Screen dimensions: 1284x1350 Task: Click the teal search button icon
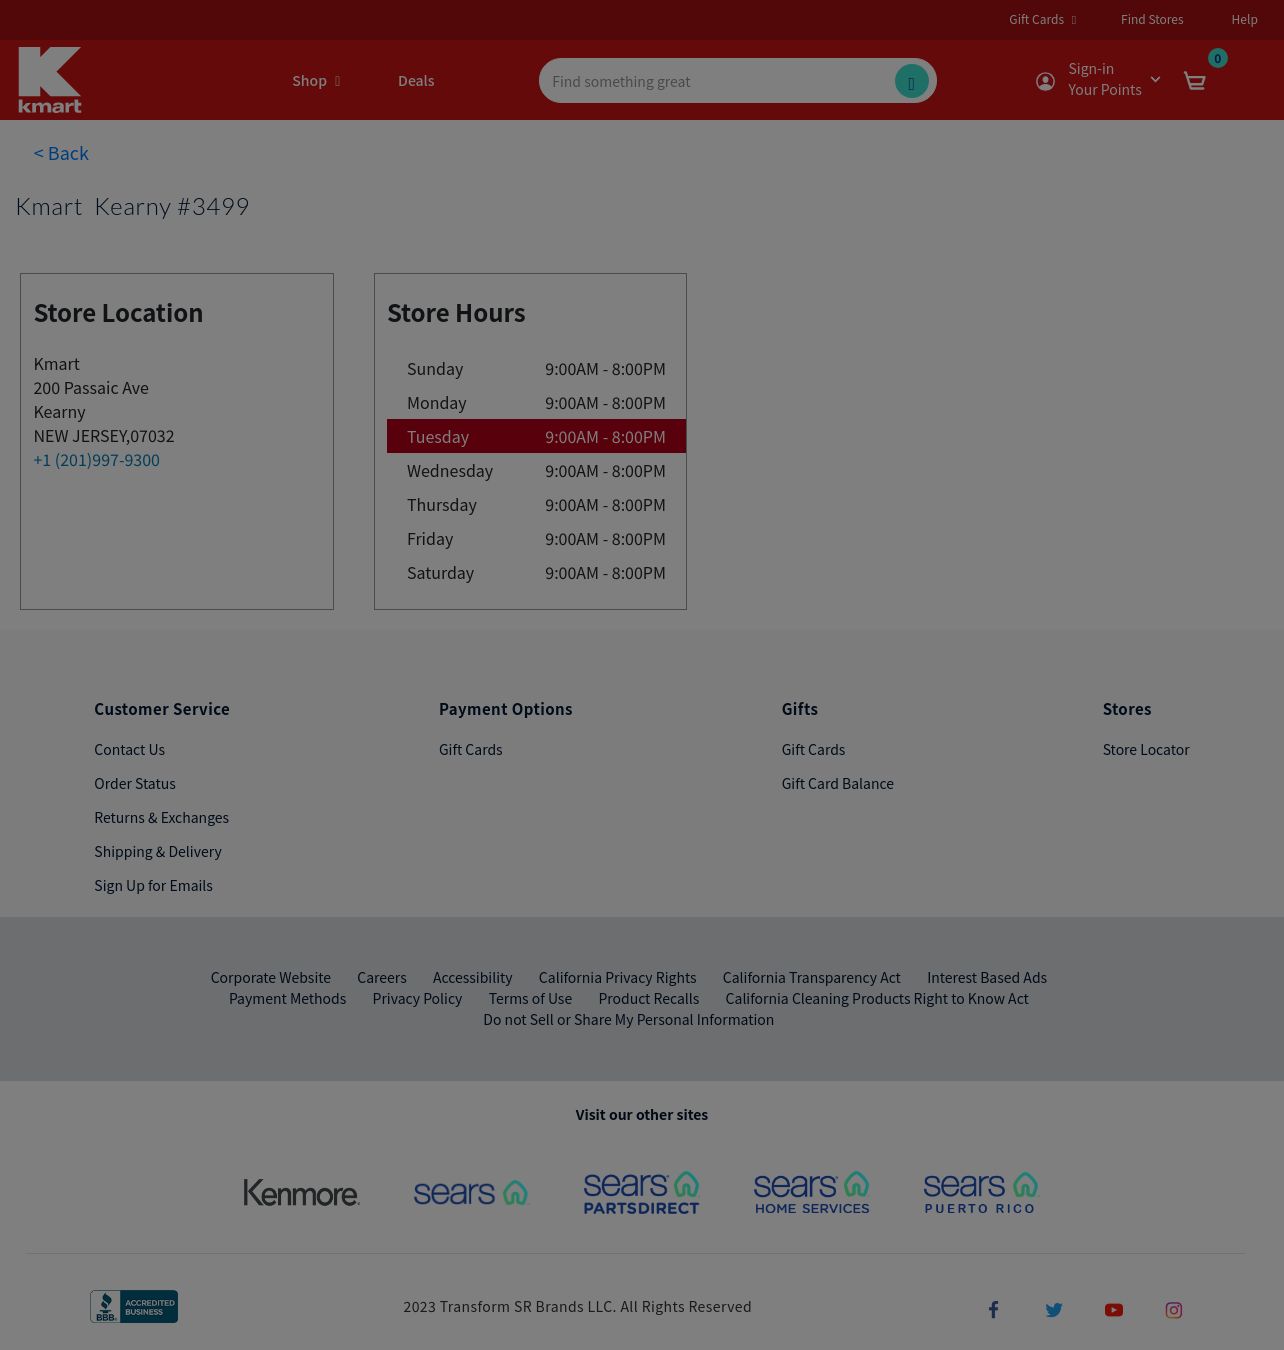[x=911, y=81]
